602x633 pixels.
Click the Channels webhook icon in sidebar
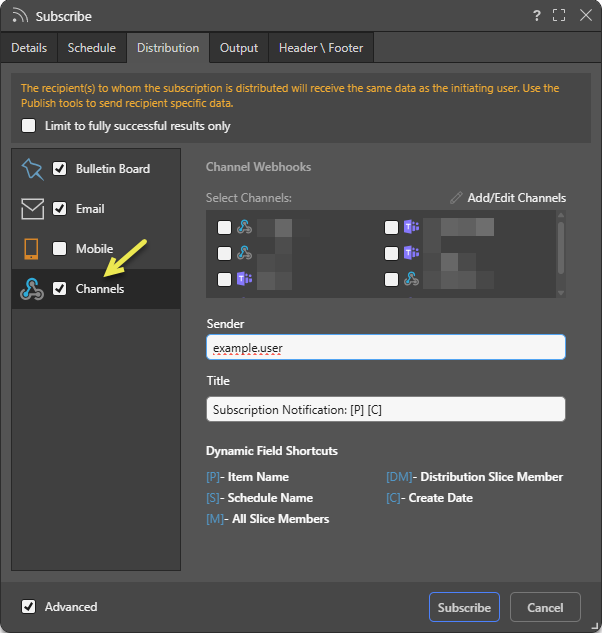pyautogui.click(x=32, y=289)
